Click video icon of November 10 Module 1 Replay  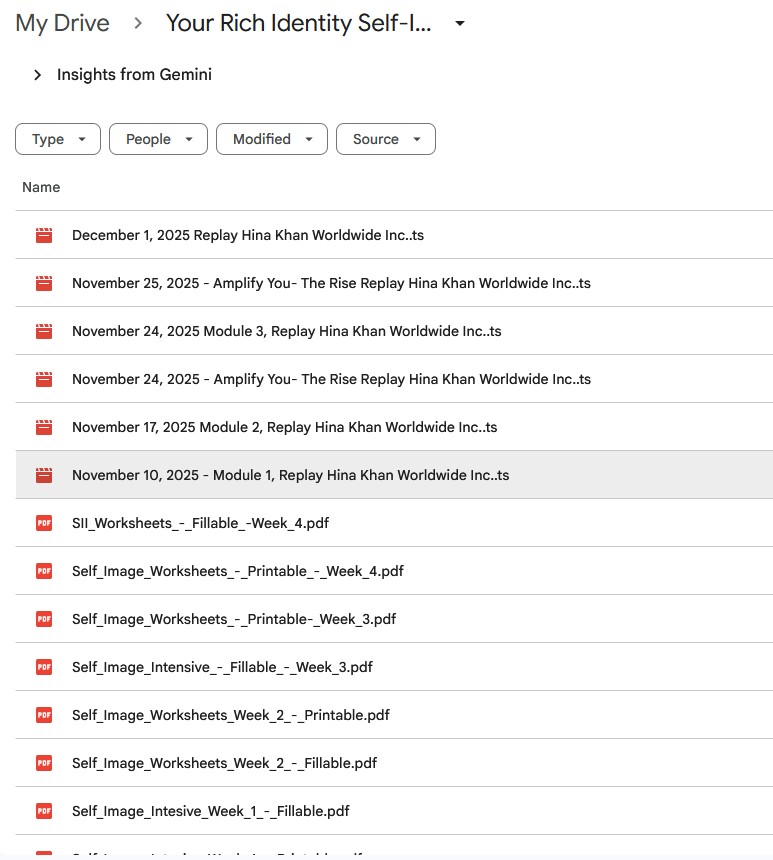[44, 476]
